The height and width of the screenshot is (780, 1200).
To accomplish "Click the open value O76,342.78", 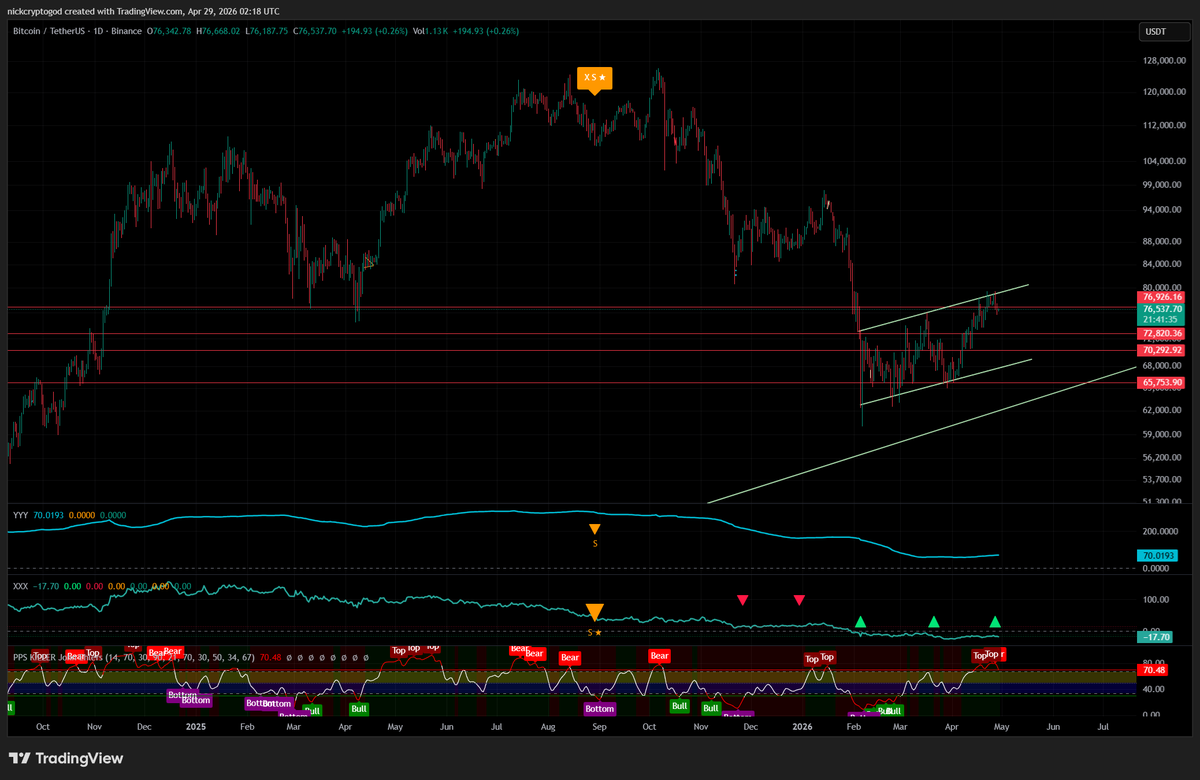I will 170,32.
